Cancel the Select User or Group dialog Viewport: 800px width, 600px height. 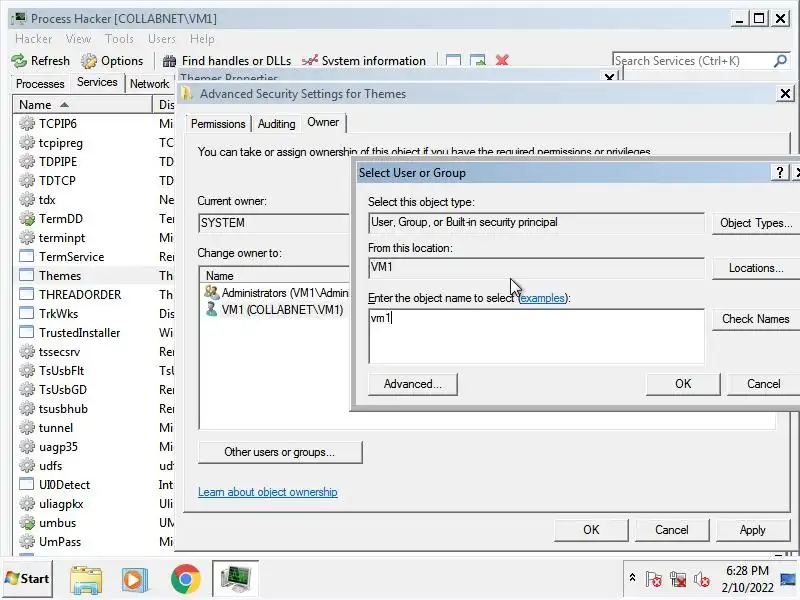(x=763, y=384)
